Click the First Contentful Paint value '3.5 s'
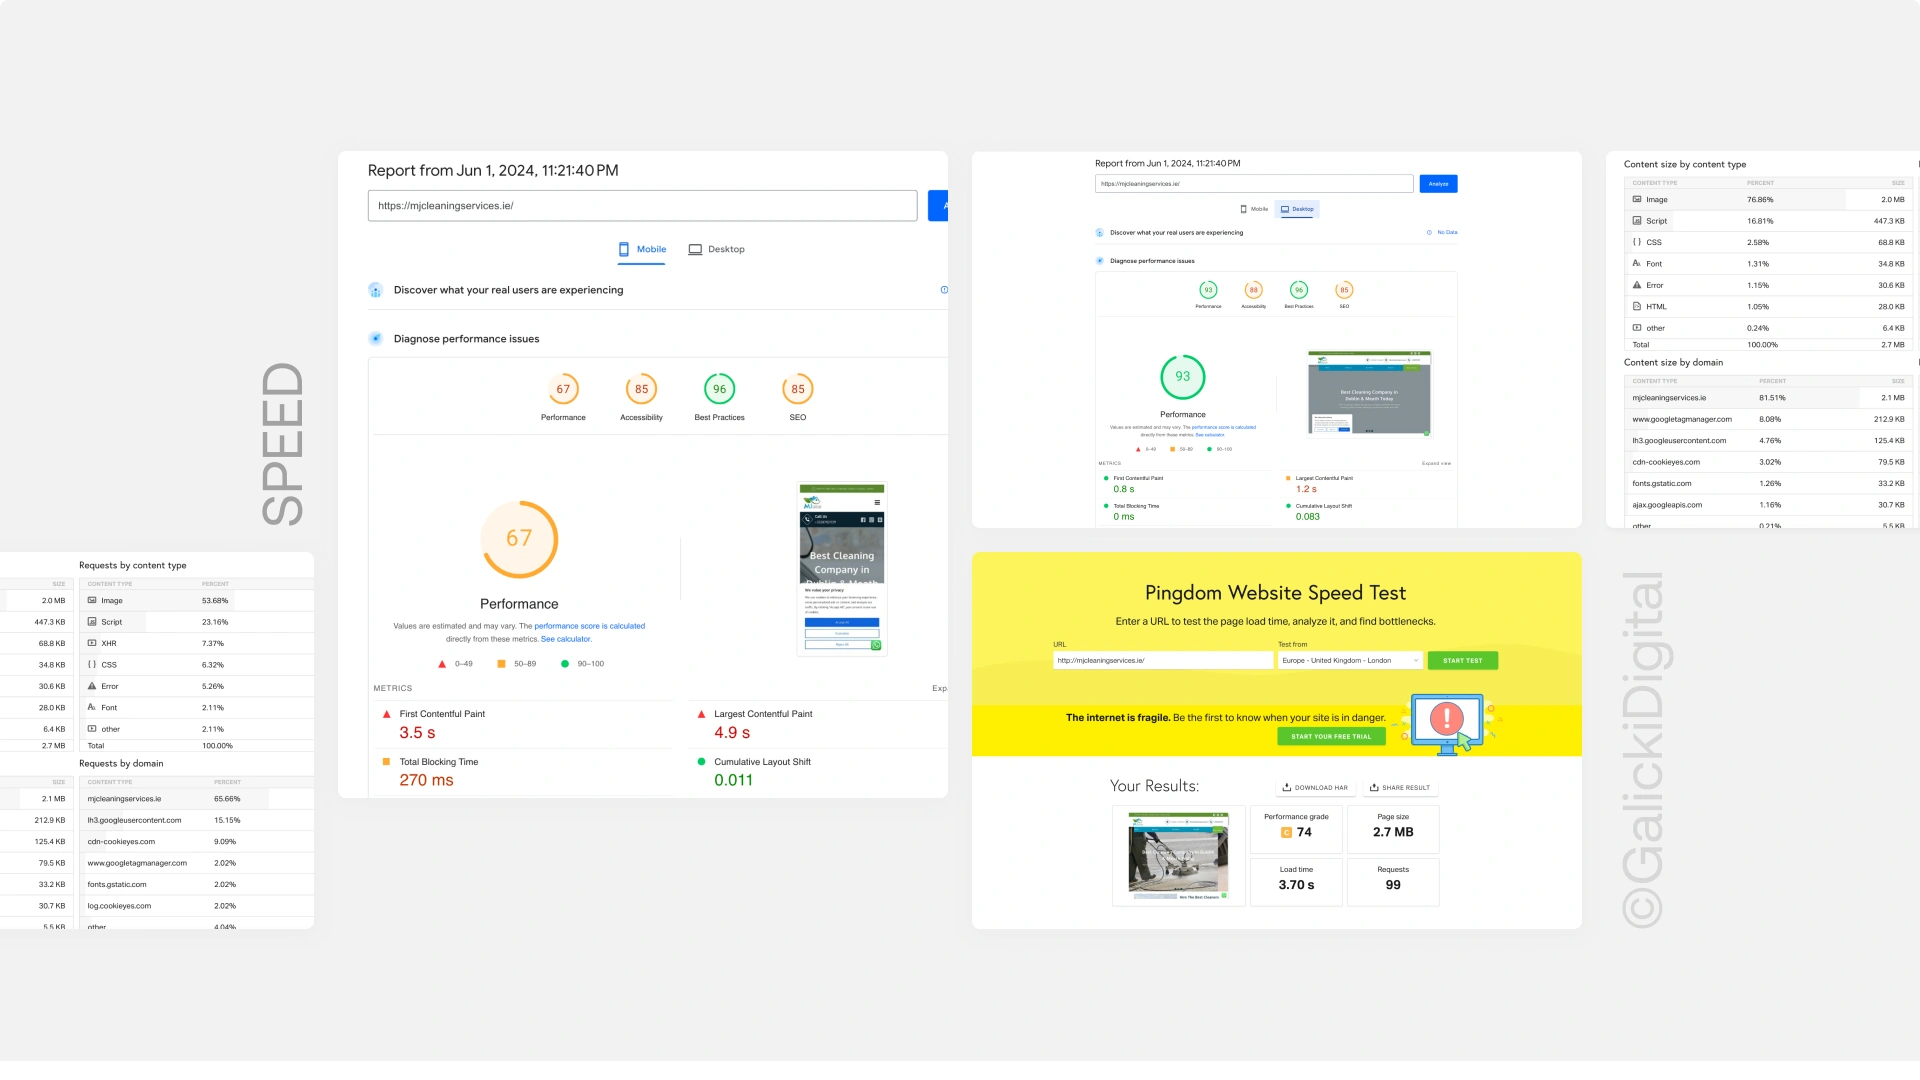Viewport: 1920px width, 1080px height. pos(417,732)
